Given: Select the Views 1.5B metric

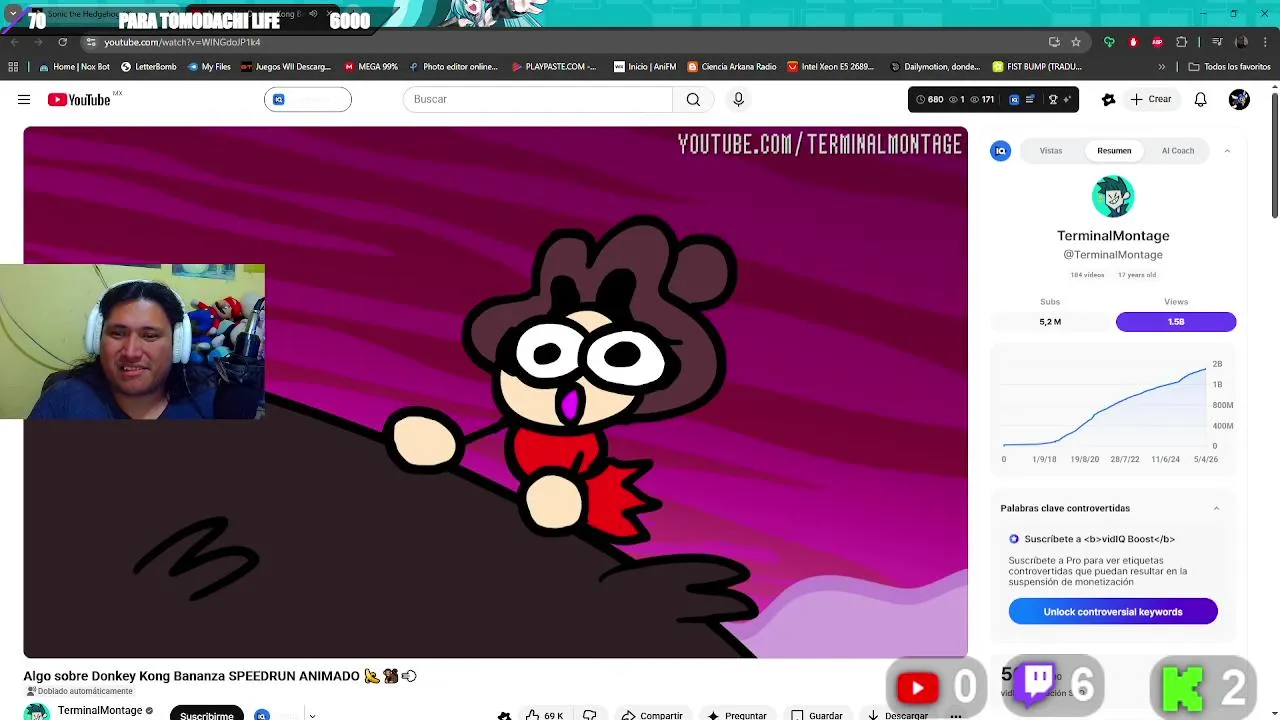Looking at the screenshot, I should tap(1176, 322).
